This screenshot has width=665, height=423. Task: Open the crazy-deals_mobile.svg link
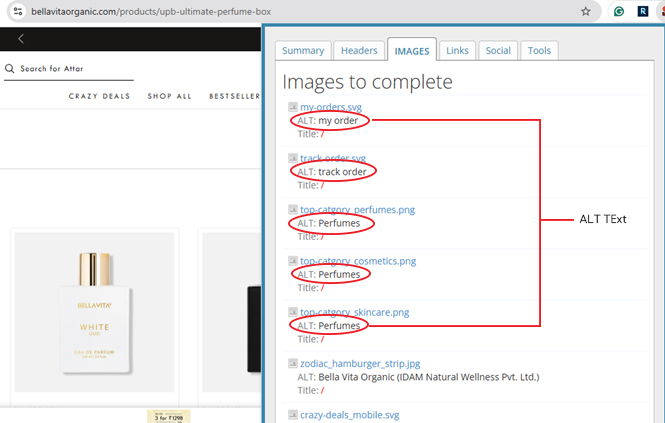point(349,415)
